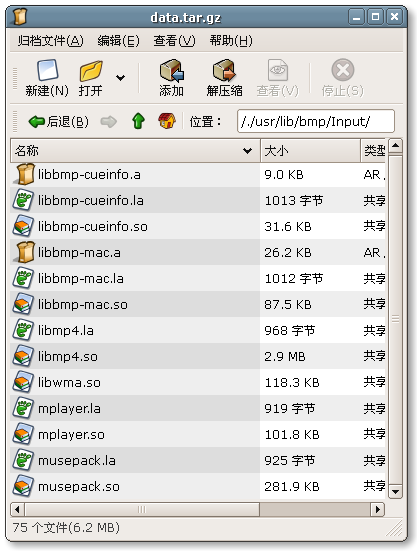Open an archive with the 打开 folder icon
417x551 pixels.
point(91,71)
